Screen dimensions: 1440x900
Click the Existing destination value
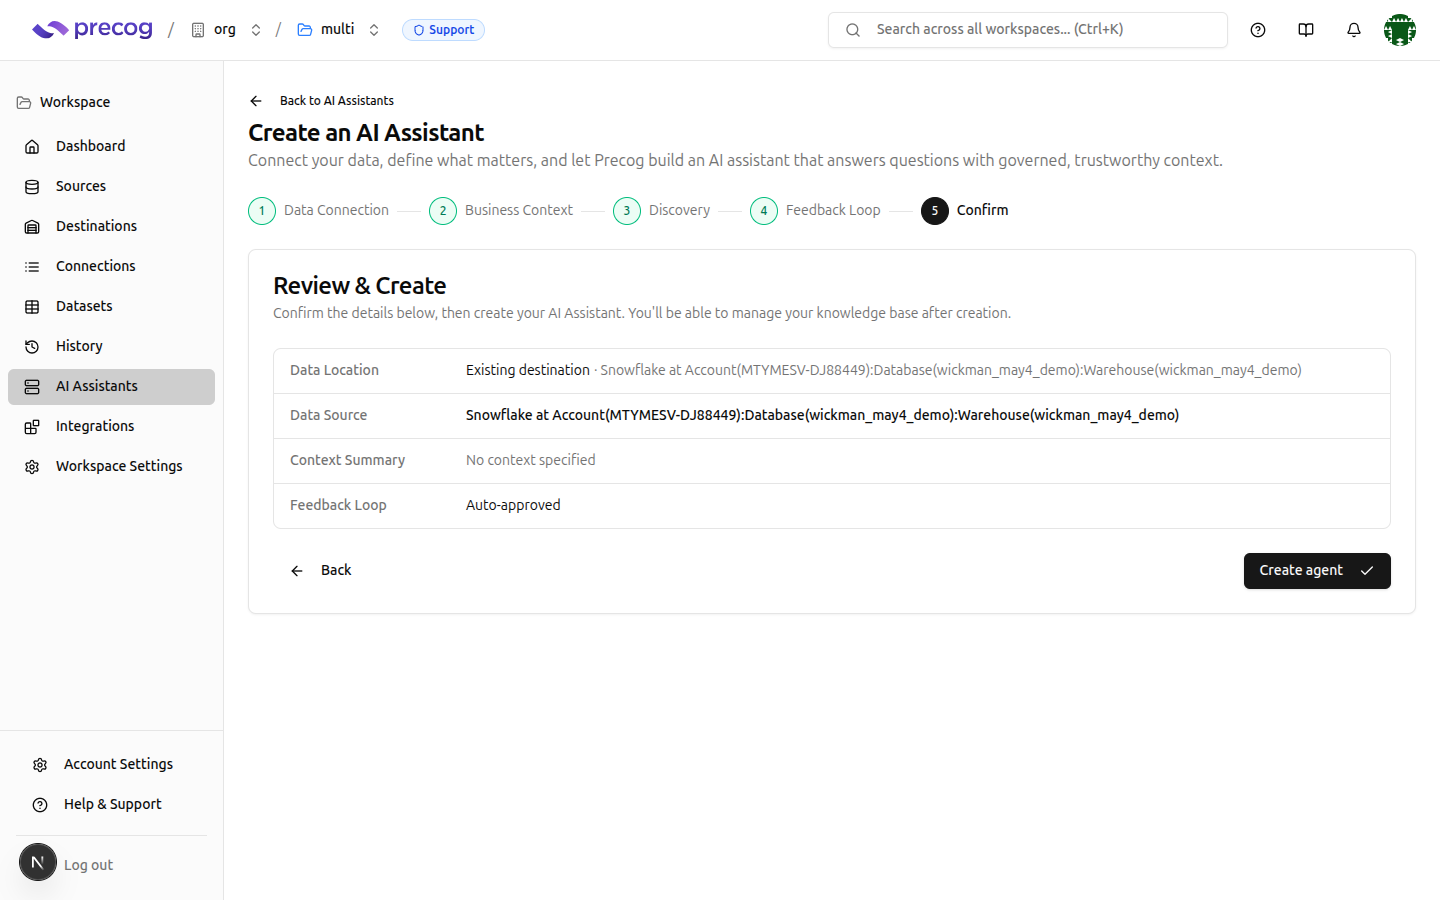tap(528, 370)
